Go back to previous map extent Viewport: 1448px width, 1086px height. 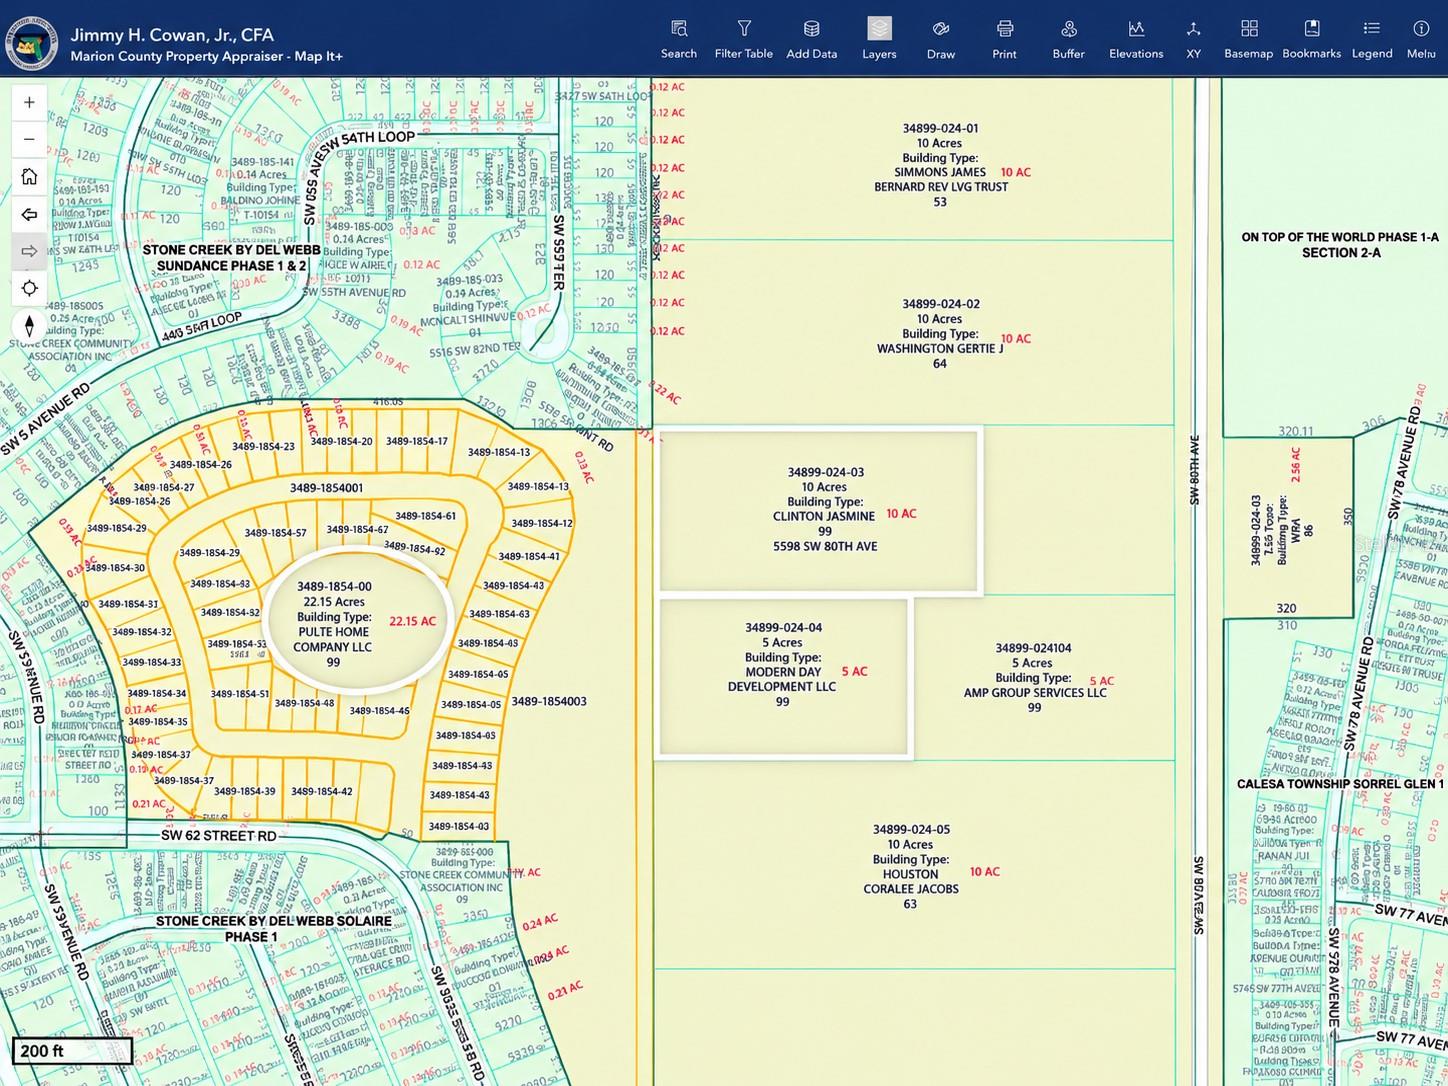click(29, 214)
